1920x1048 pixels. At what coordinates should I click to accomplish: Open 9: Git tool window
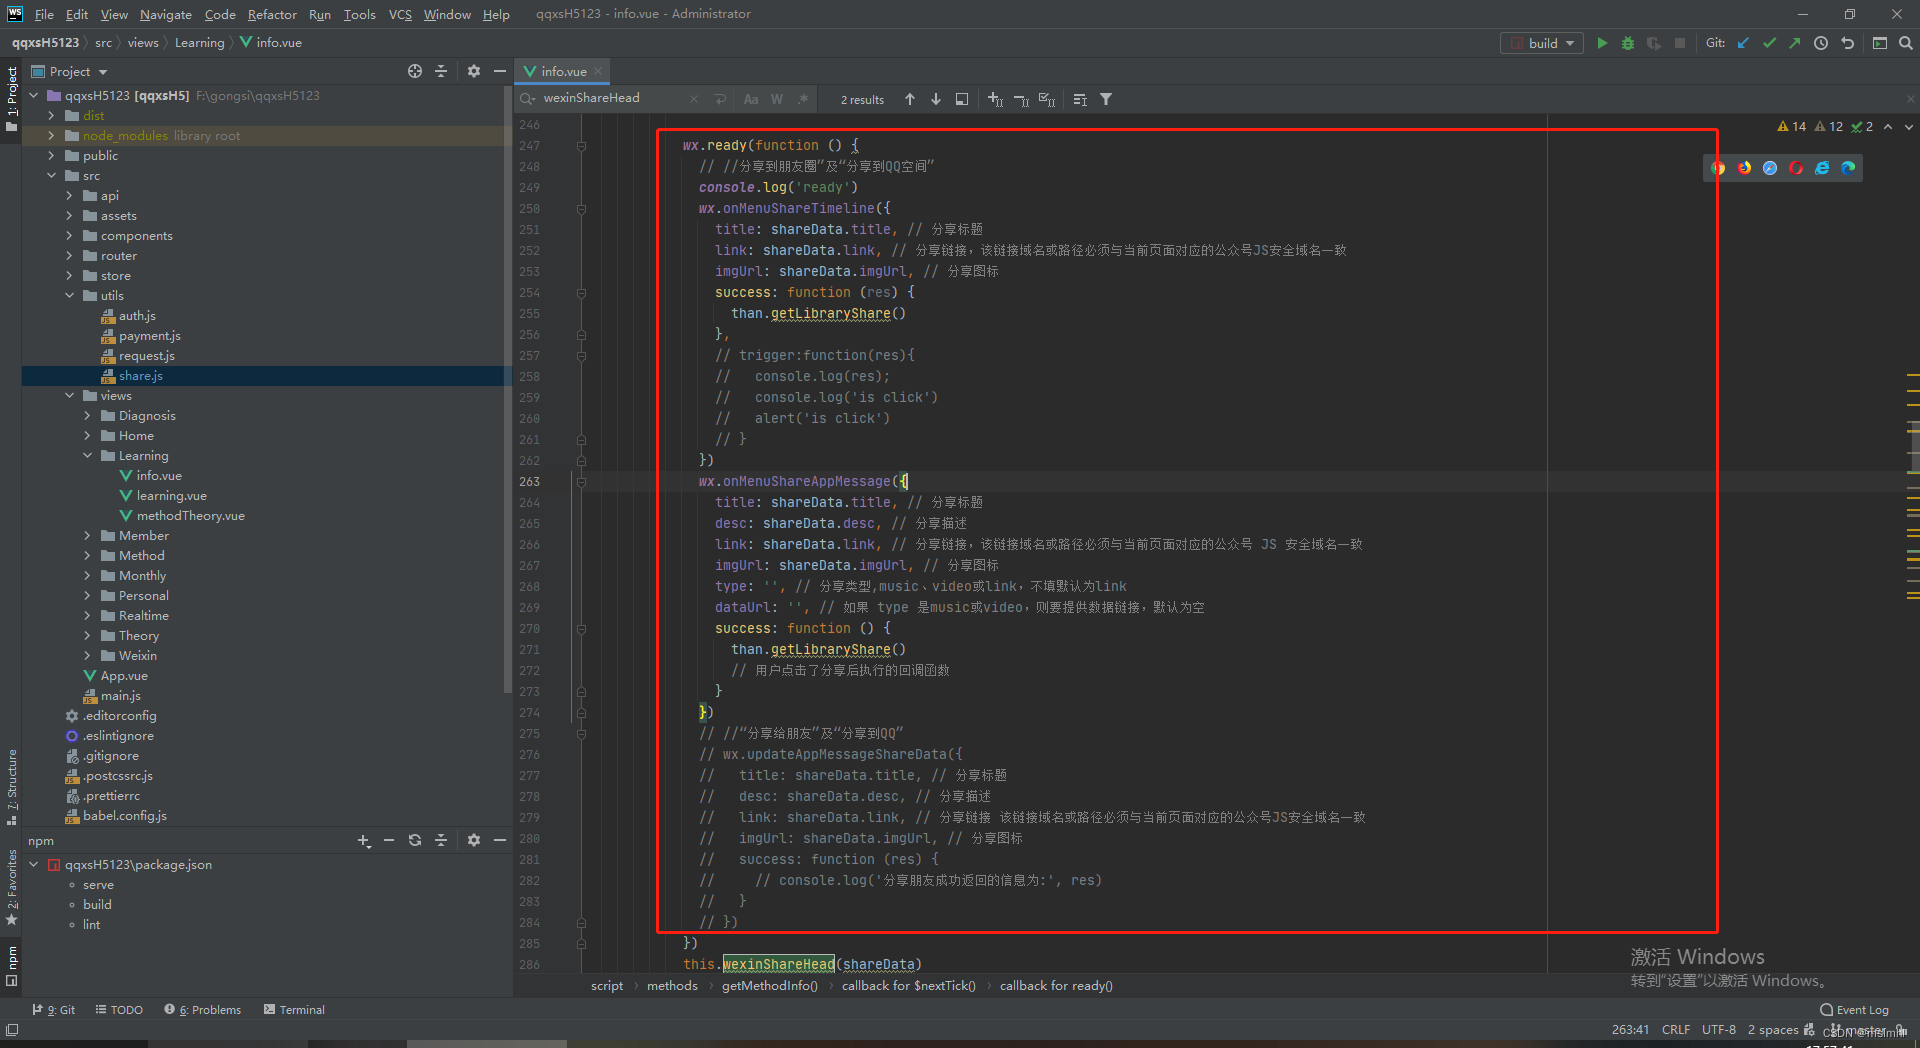[54, 1010]
